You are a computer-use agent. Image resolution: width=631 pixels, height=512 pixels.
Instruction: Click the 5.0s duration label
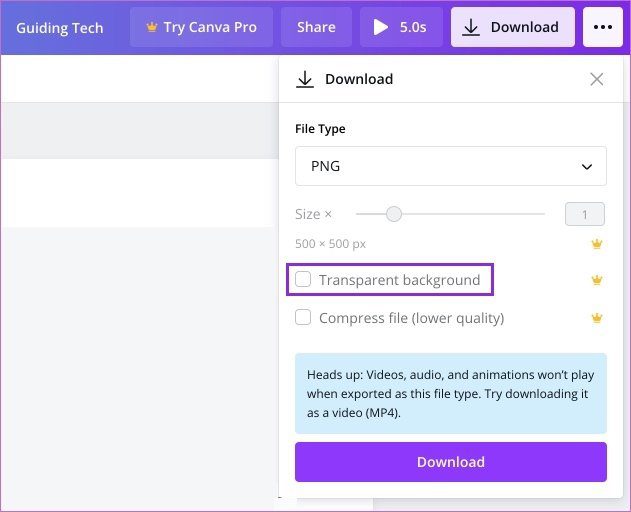pos(413,27)
